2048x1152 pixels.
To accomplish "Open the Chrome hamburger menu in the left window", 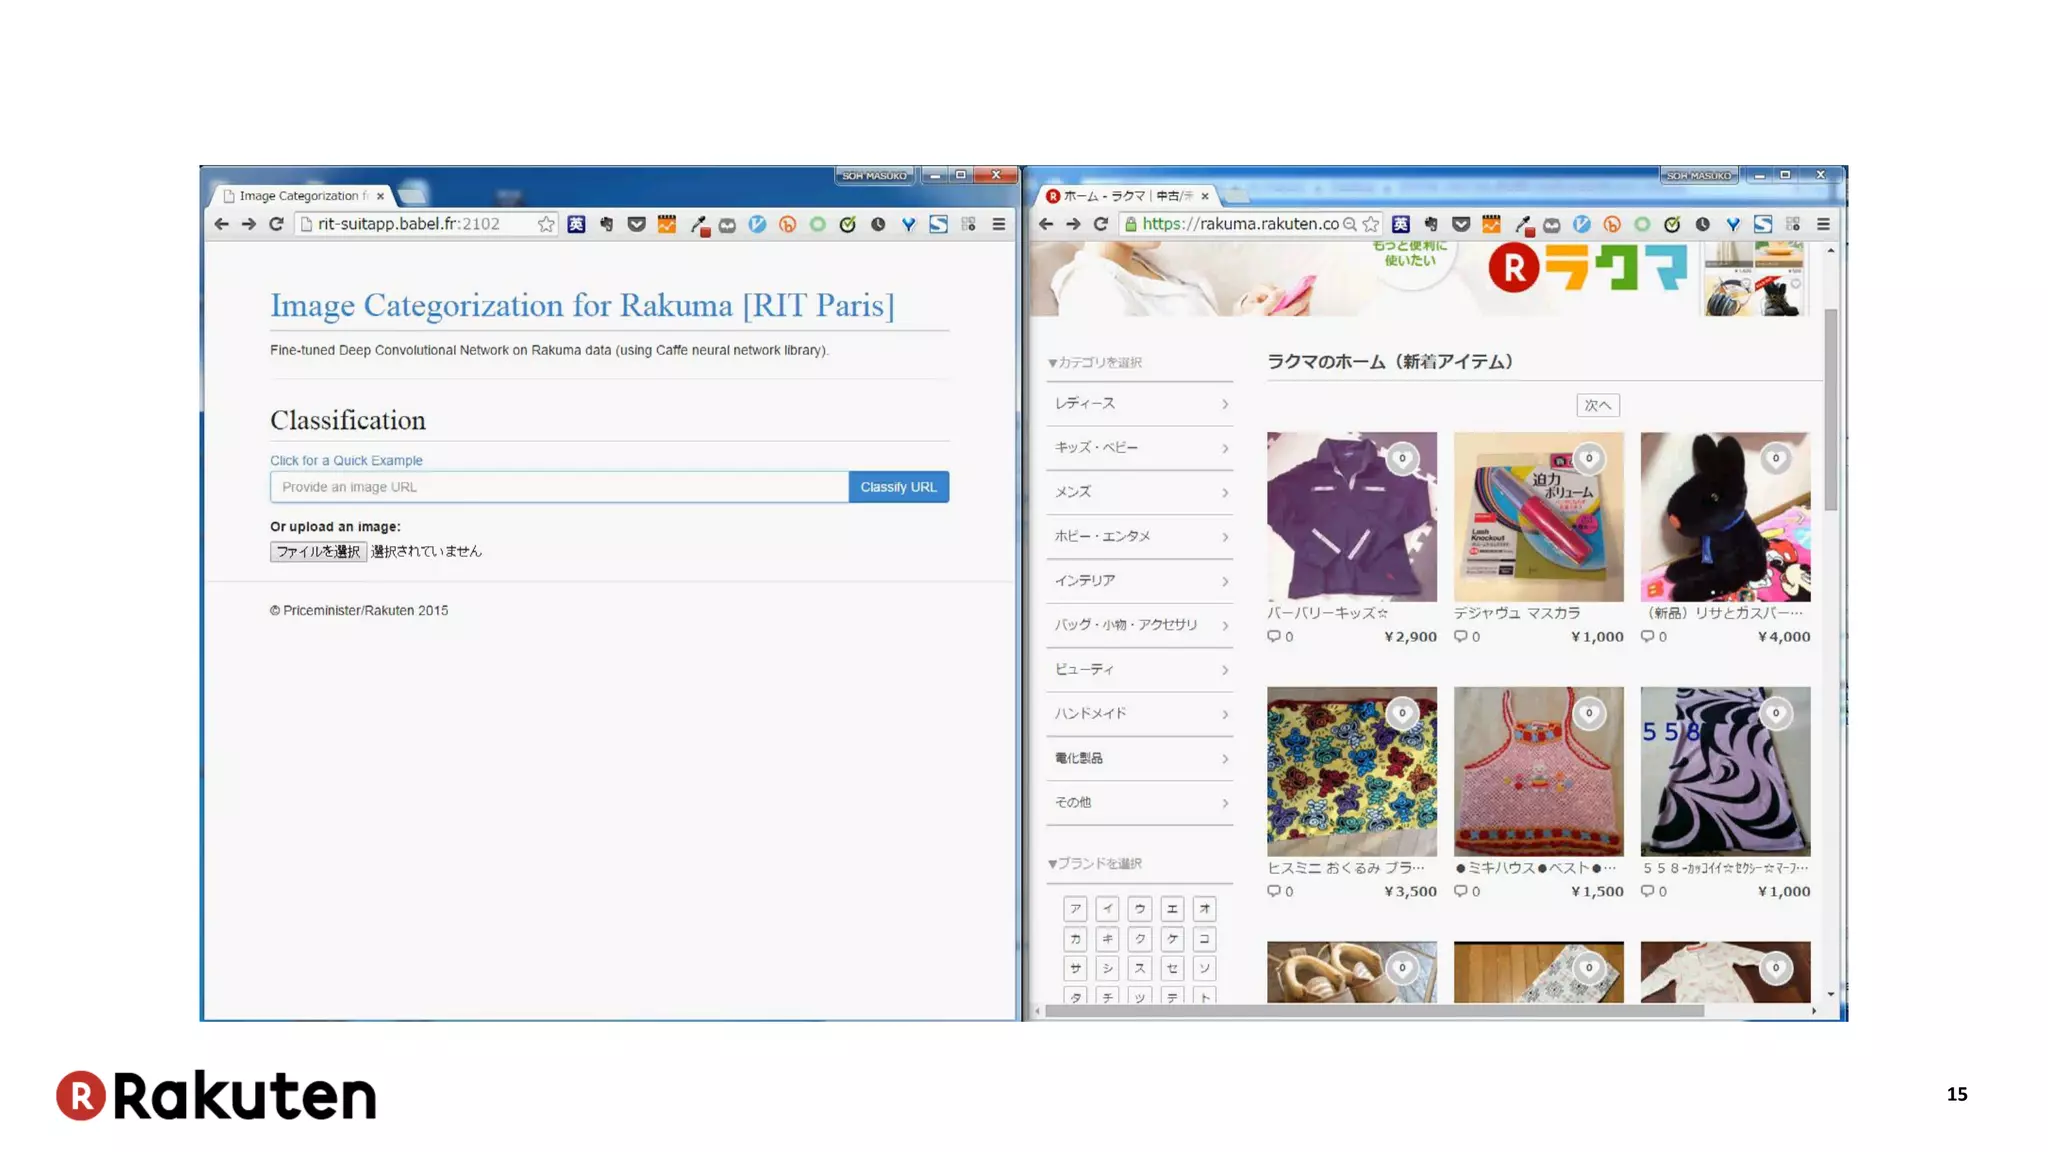I will pos(998,224).
